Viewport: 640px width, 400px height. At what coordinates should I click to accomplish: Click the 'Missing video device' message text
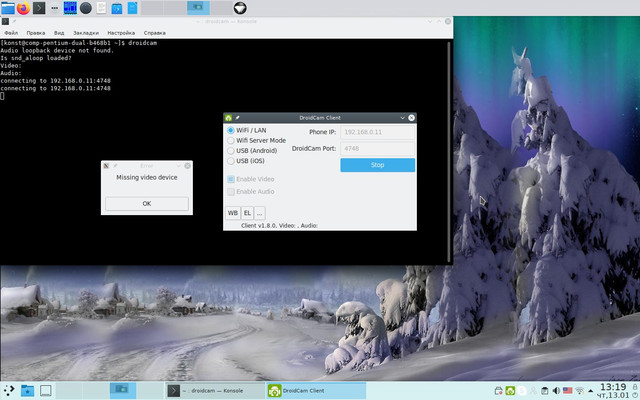147,178
